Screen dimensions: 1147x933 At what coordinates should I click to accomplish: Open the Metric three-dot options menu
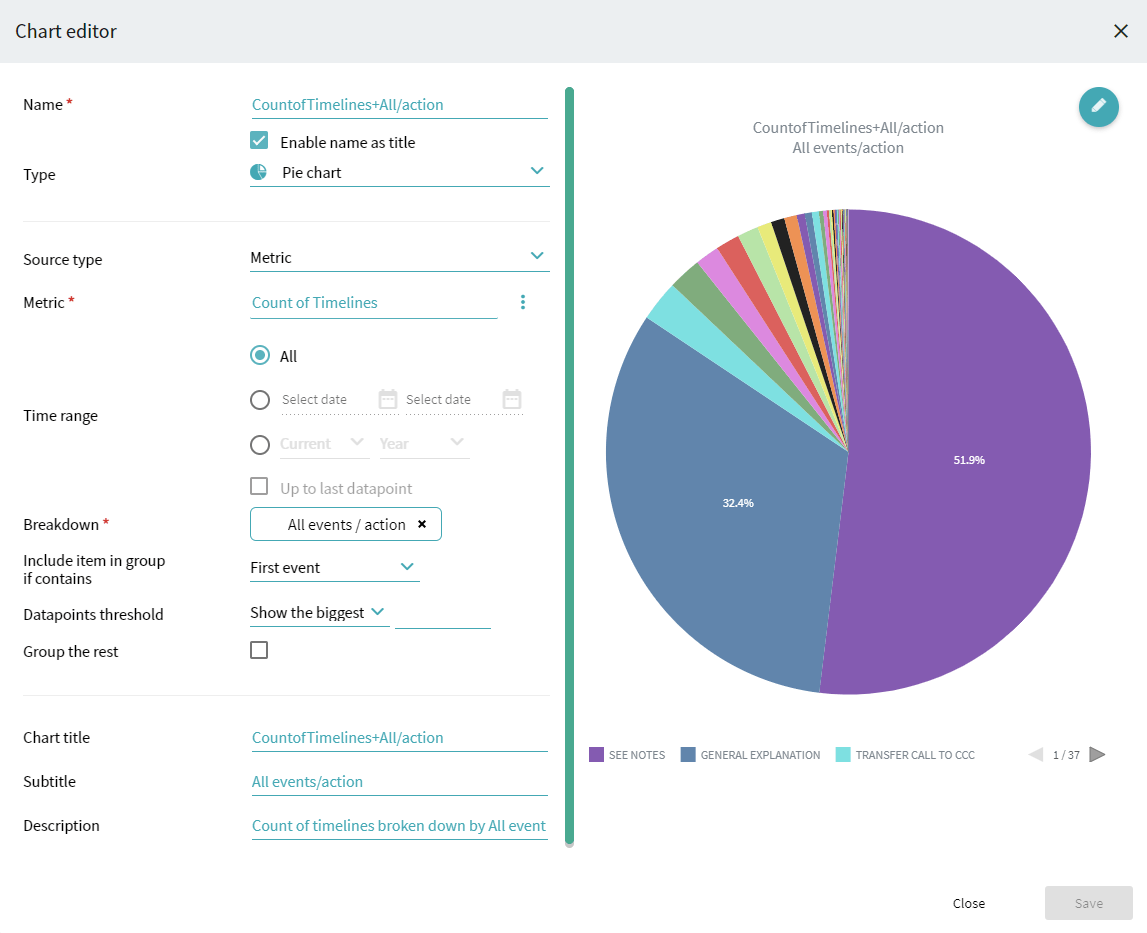(522, 302)
